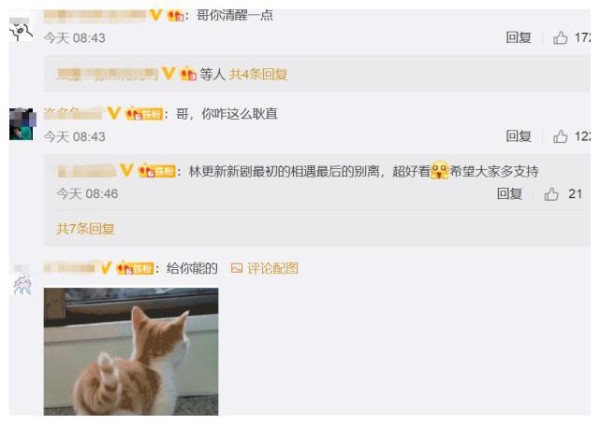
Task: Click the scribble avatar of the first commenter
Action: 21,30
